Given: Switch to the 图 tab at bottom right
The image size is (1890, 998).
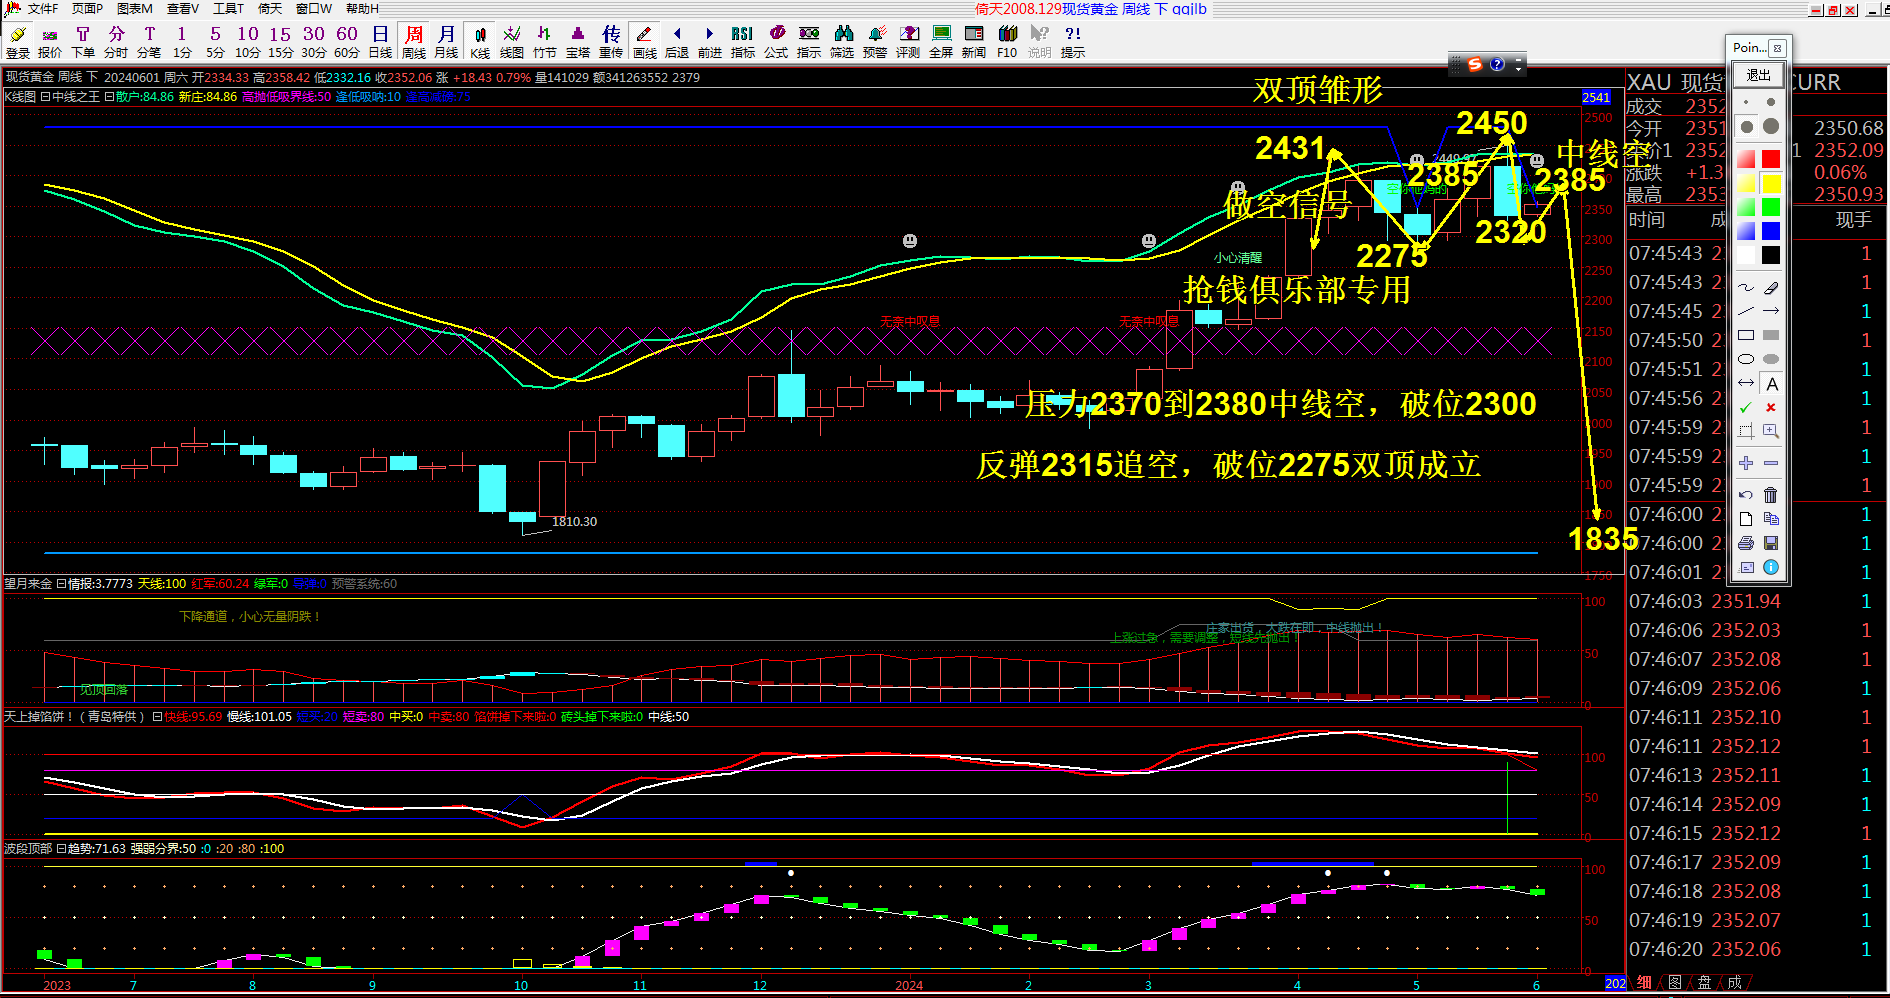Looking at the screenshot, I should click(1673, 983).
